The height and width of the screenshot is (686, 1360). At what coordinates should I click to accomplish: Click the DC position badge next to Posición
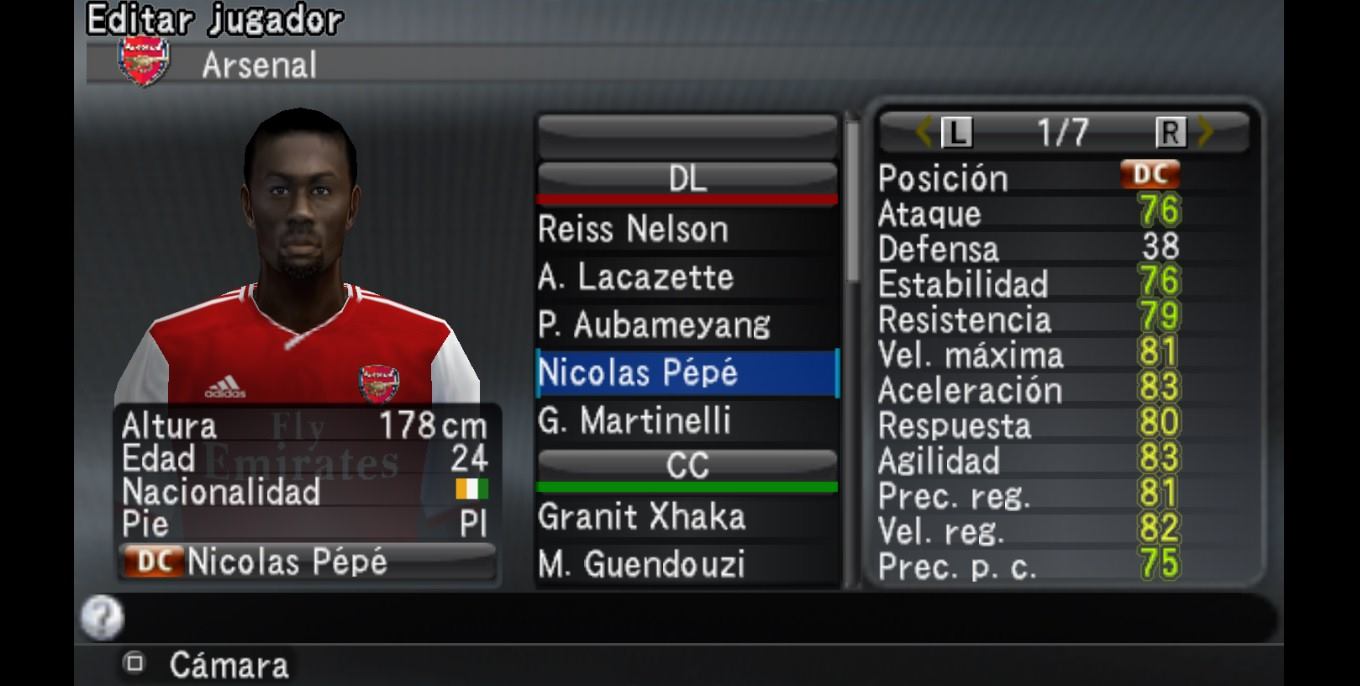point(1150,175)
